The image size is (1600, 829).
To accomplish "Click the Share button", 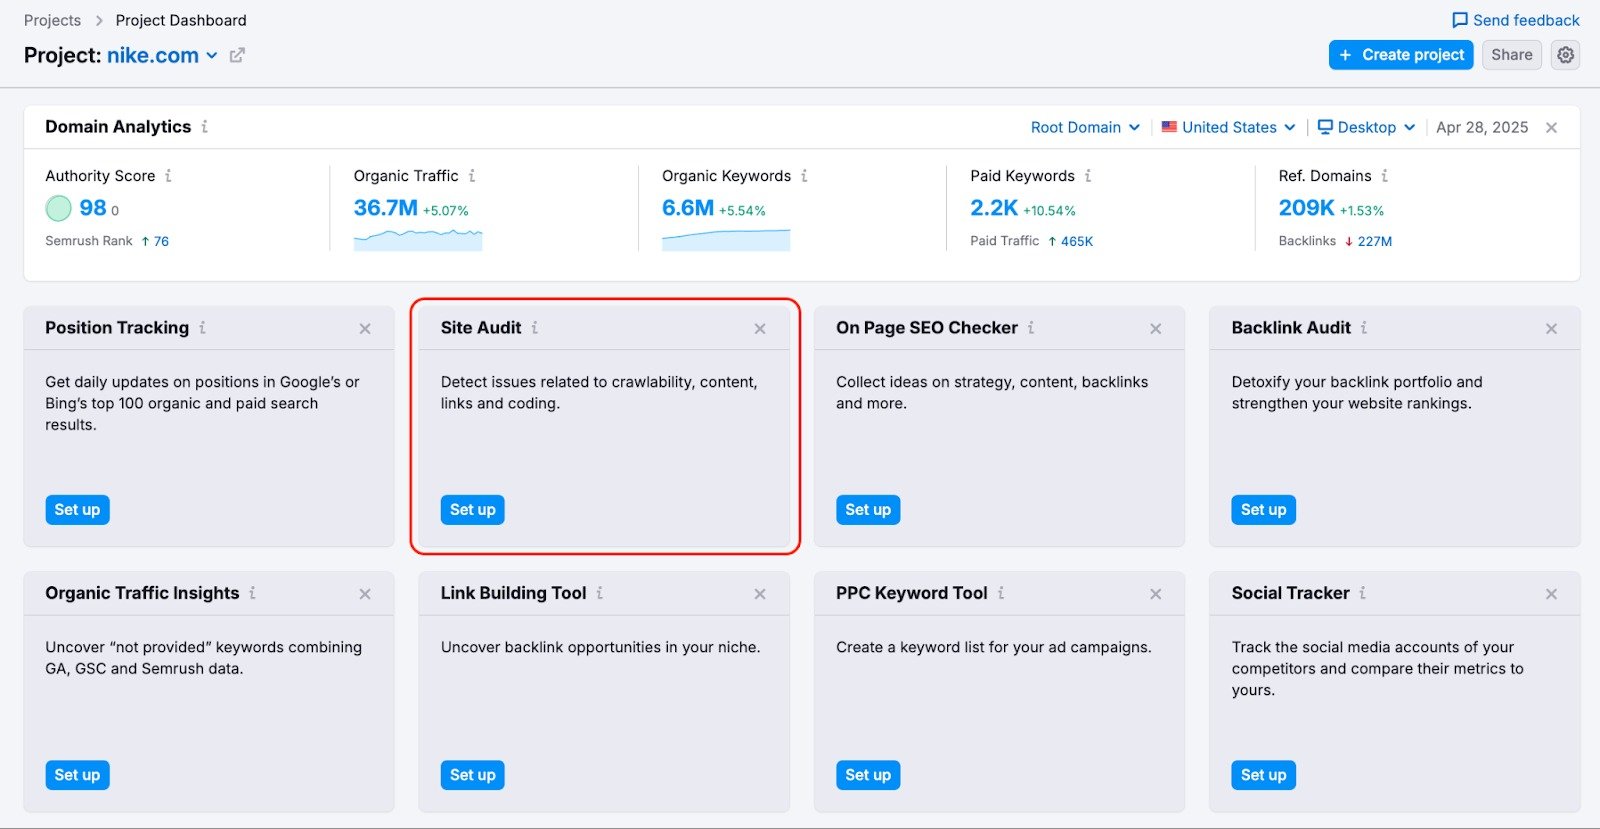I will pos(1511,55).
